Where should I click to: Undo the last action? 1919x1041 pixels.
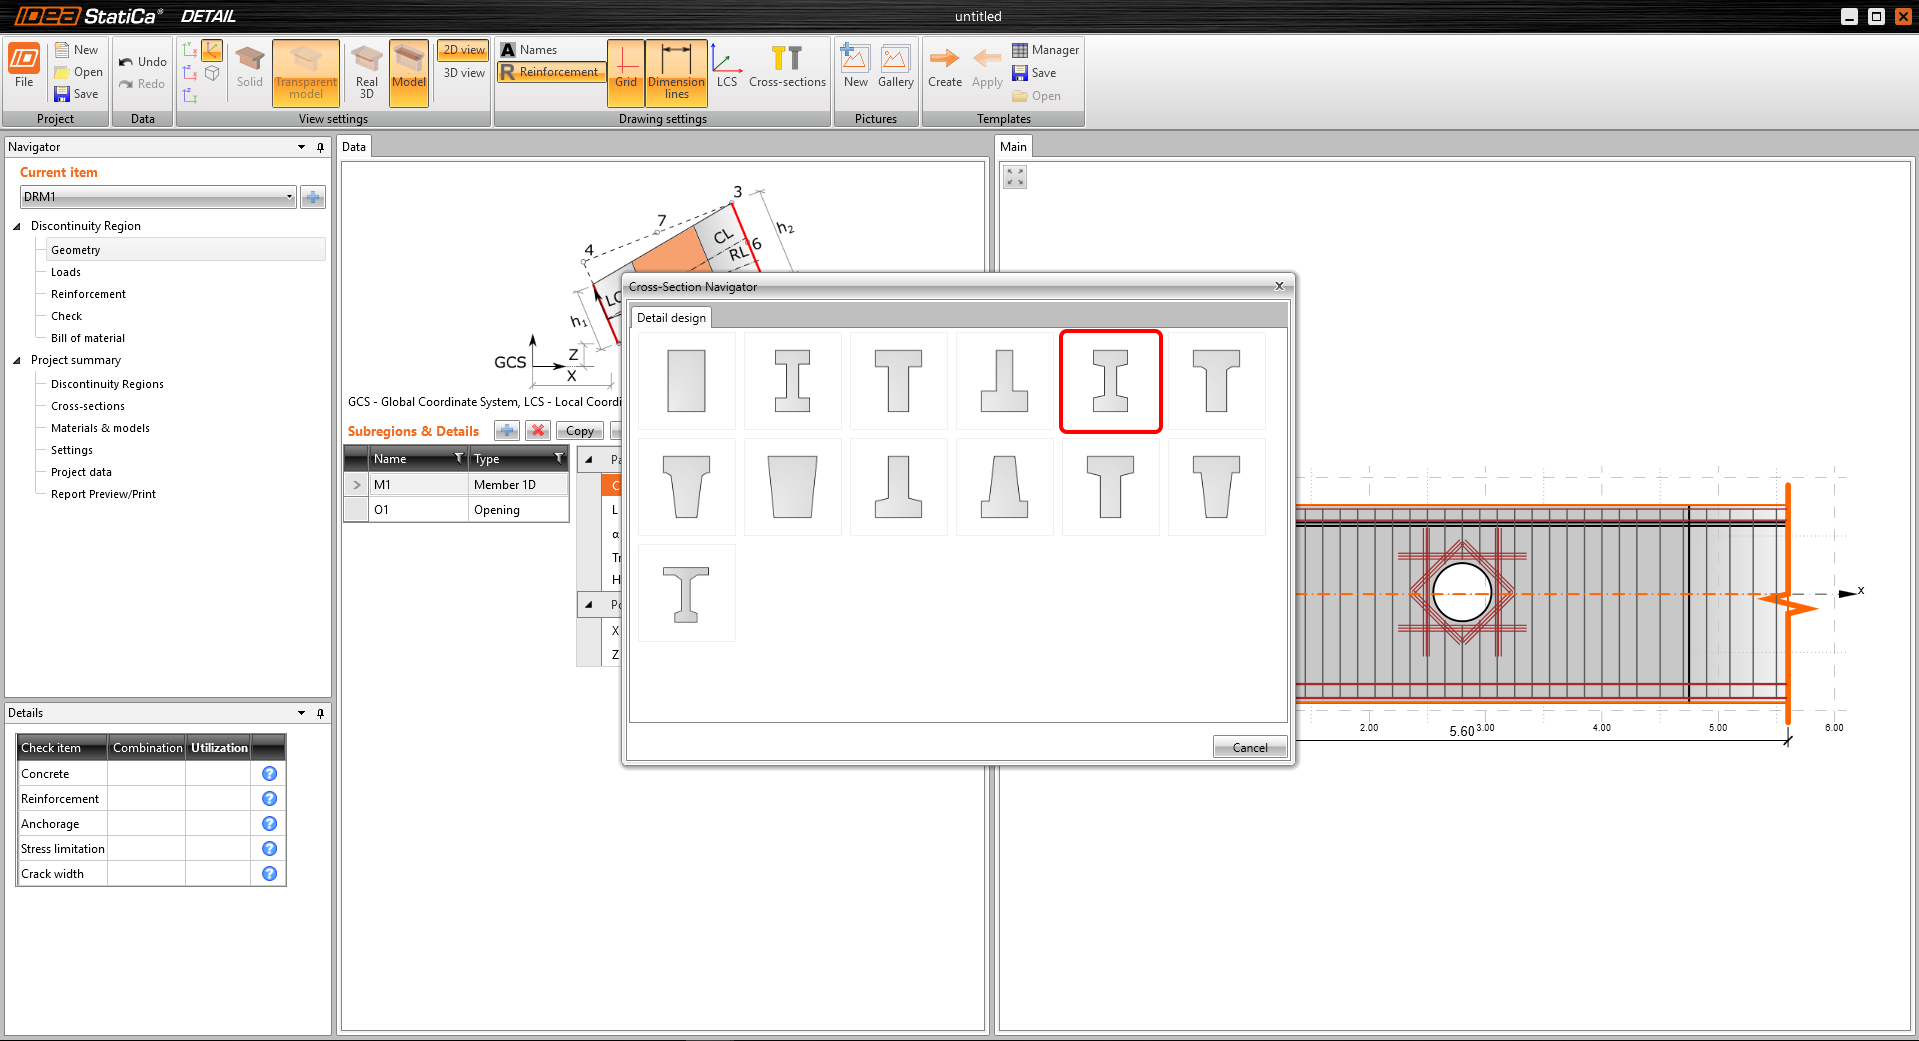pyautogui.click(x=142, y=62)
